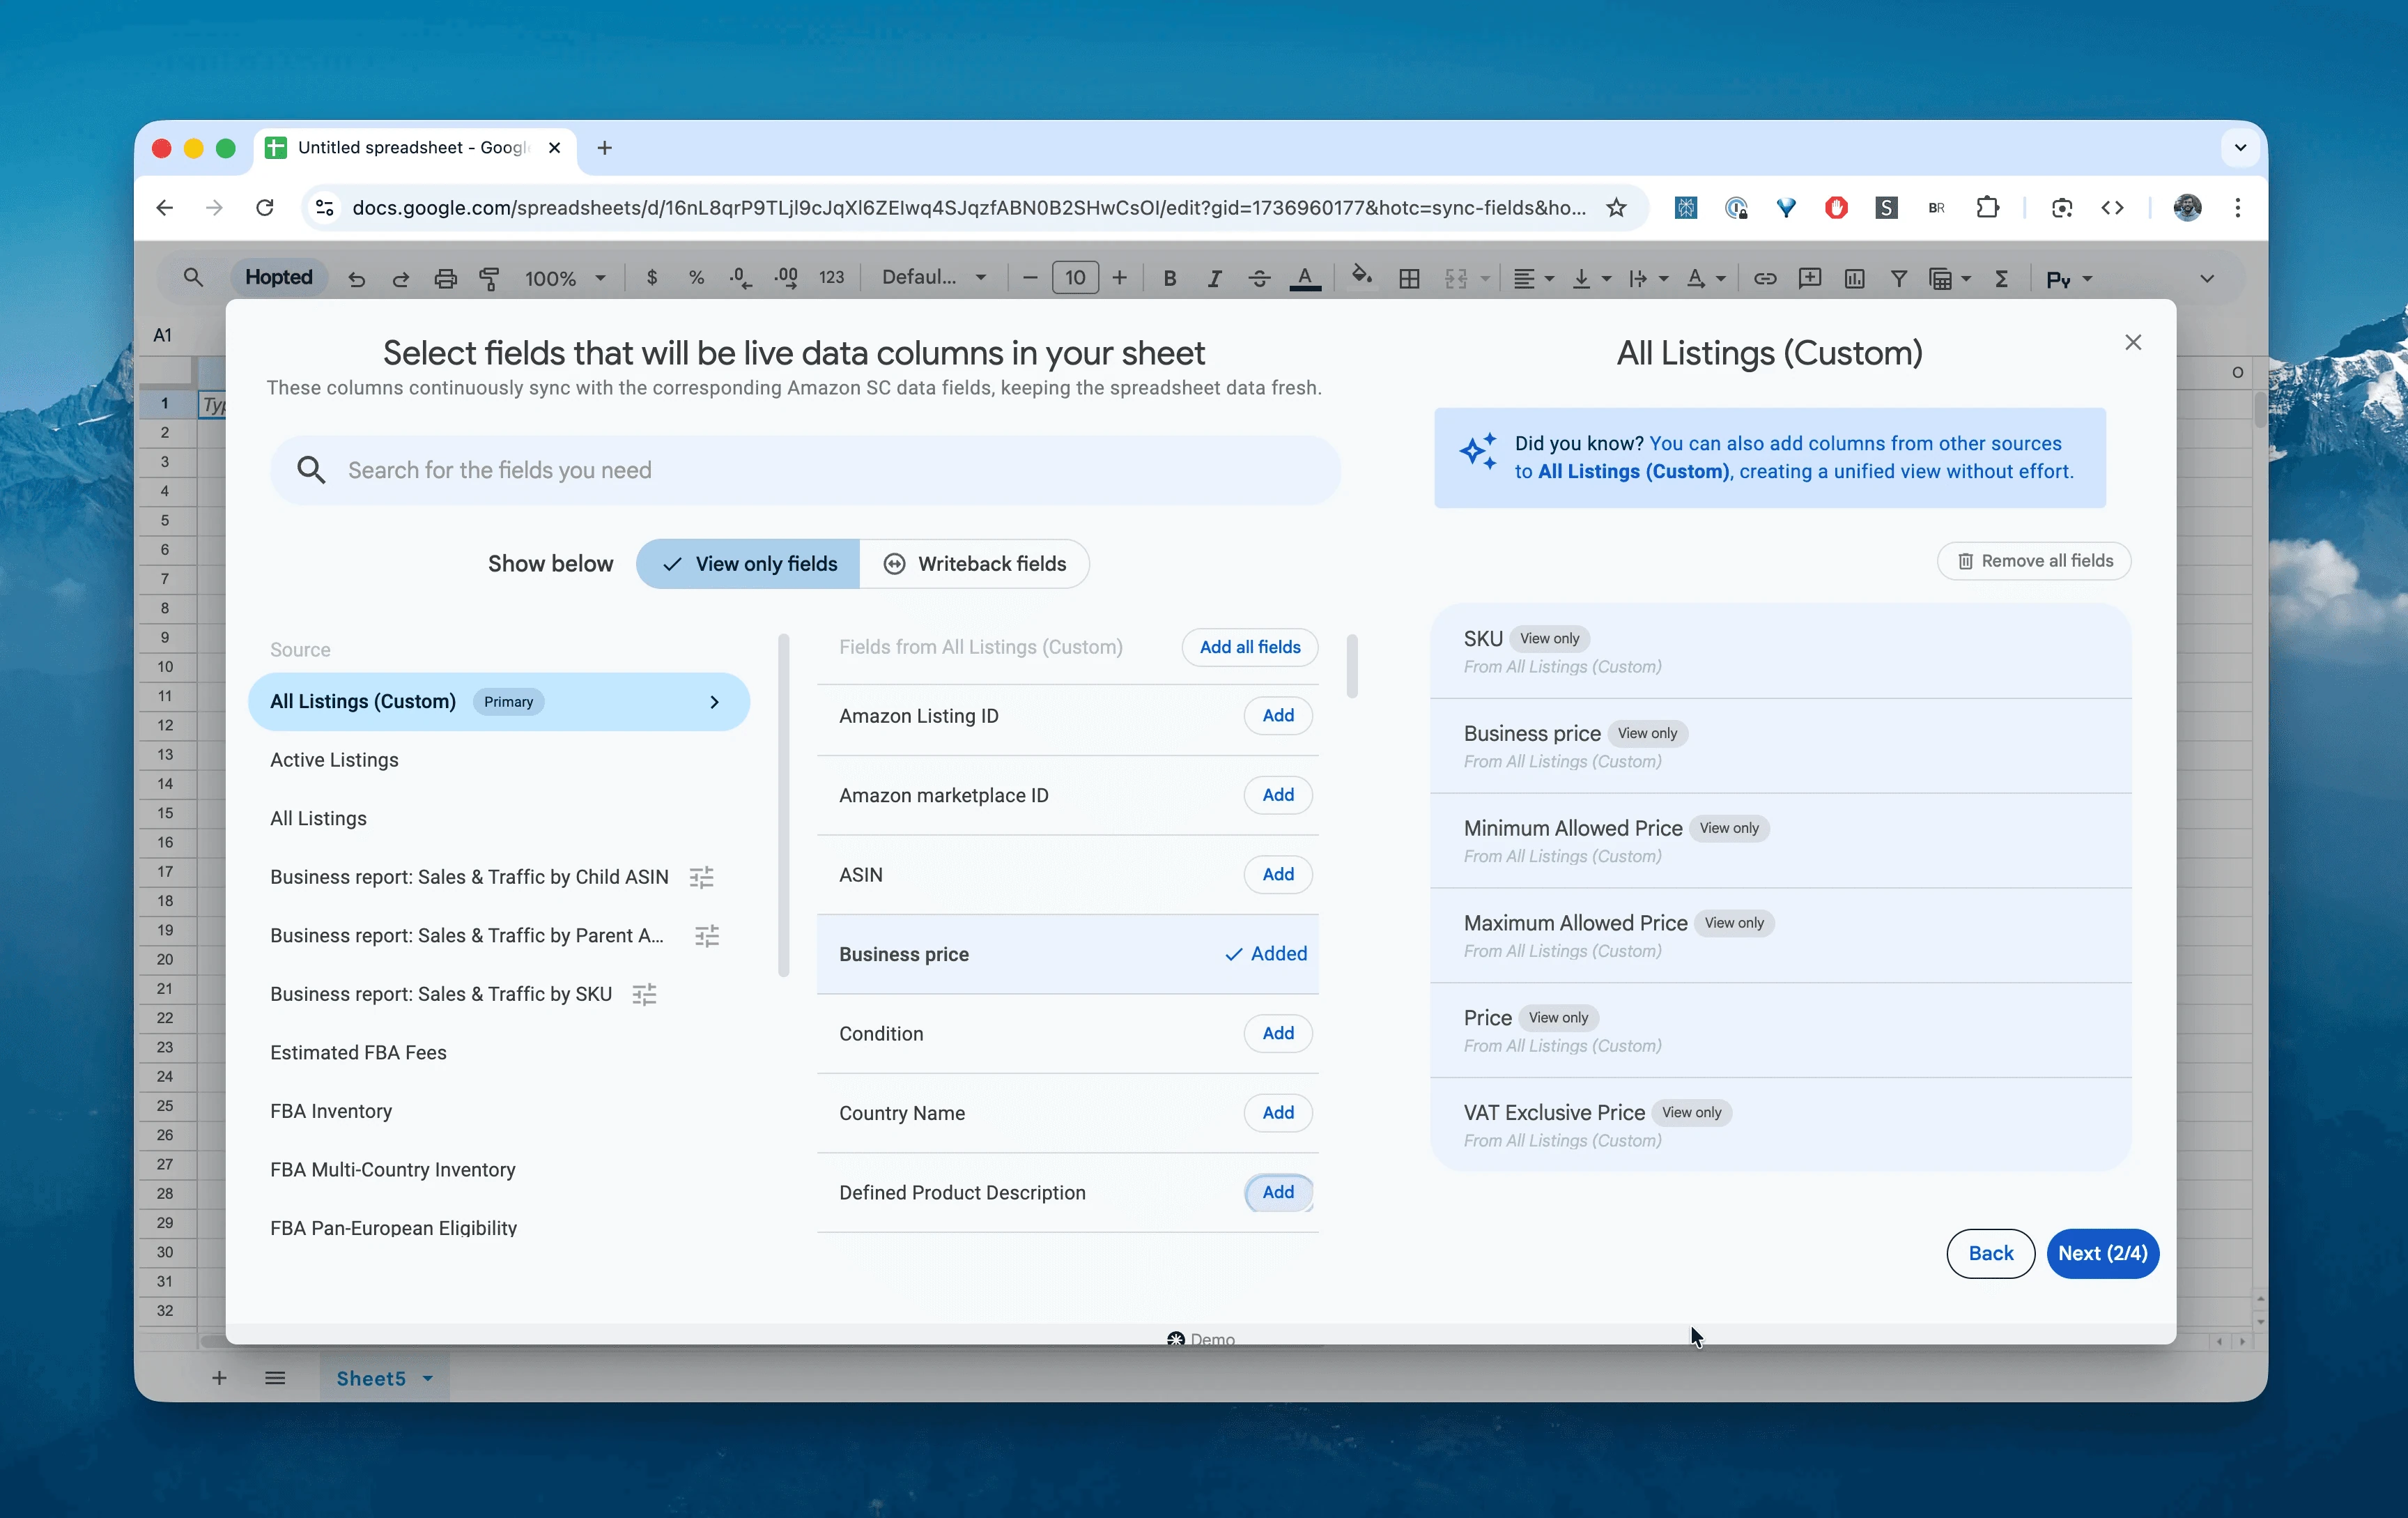
Task: Open the zoom 100% dropdown
Action: point(565,279)
